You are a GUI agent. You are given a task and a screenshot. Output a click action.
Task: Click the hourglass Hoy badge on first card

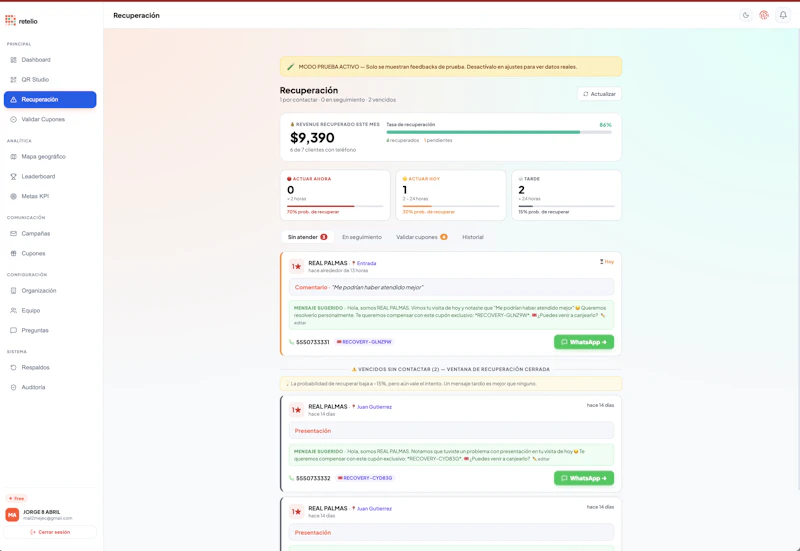(607, 262)
